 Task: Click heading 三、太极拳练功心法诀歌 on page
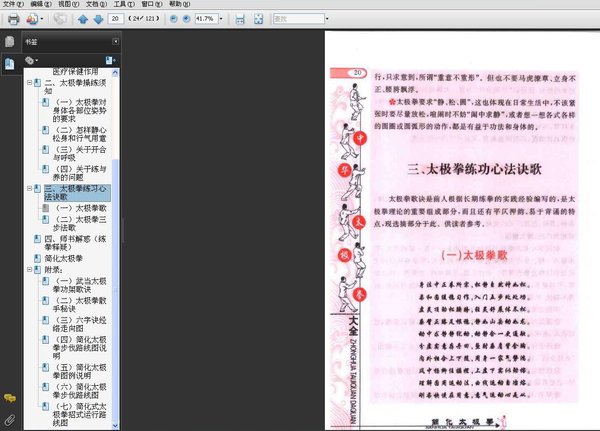(474, 169)
